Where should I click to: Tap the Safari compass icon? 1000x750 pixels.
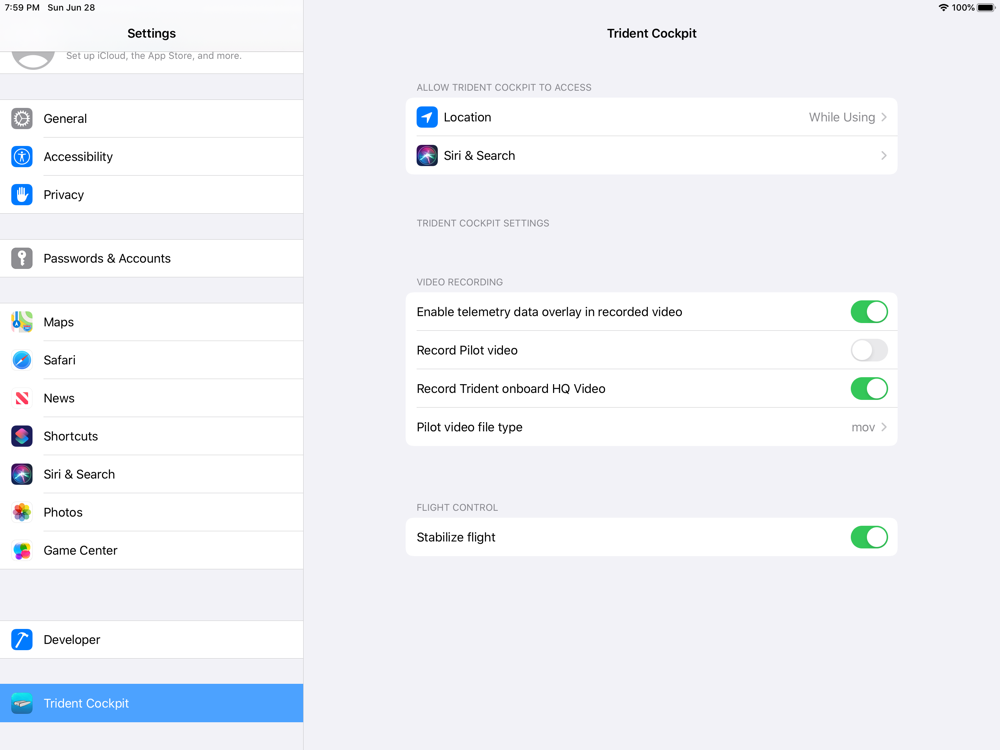click(22, 360)
